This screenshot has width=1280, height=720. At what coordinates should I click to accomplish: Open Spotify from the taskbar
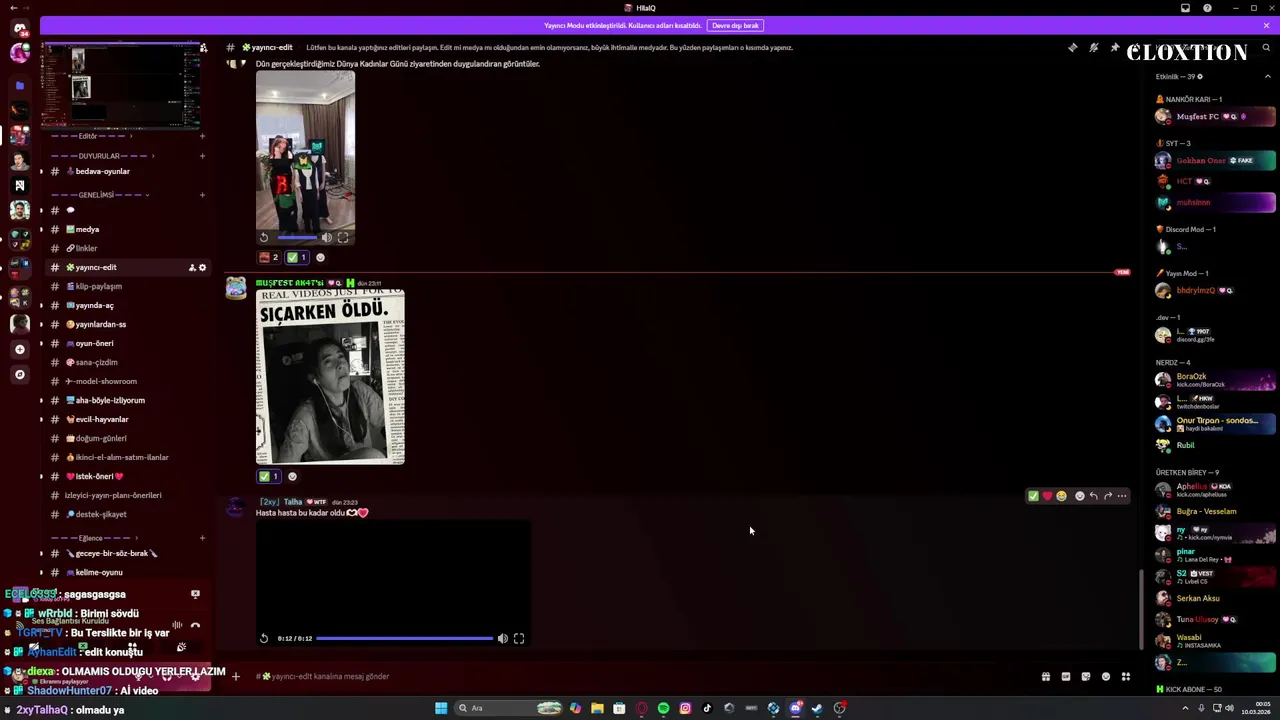(663, 708)
